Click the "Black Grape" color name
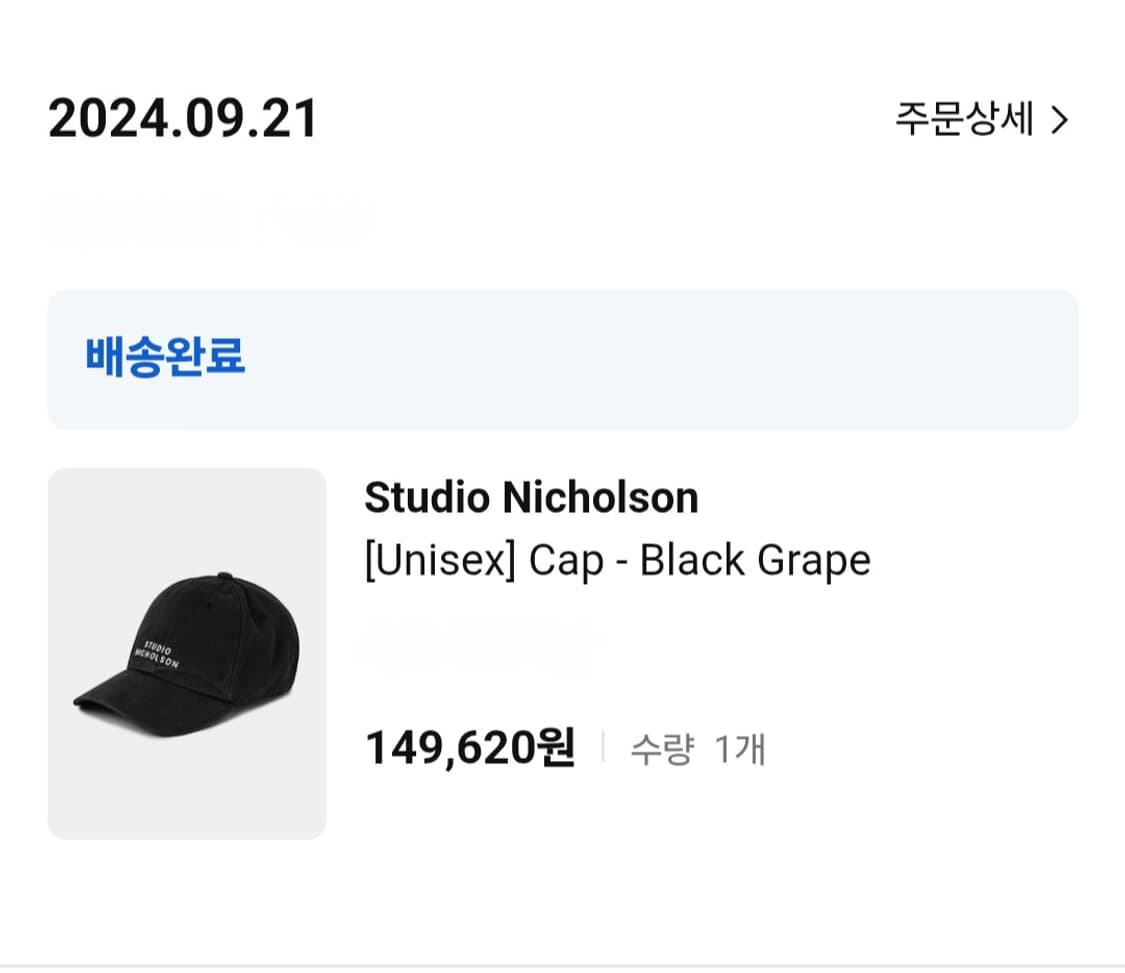 755,561
